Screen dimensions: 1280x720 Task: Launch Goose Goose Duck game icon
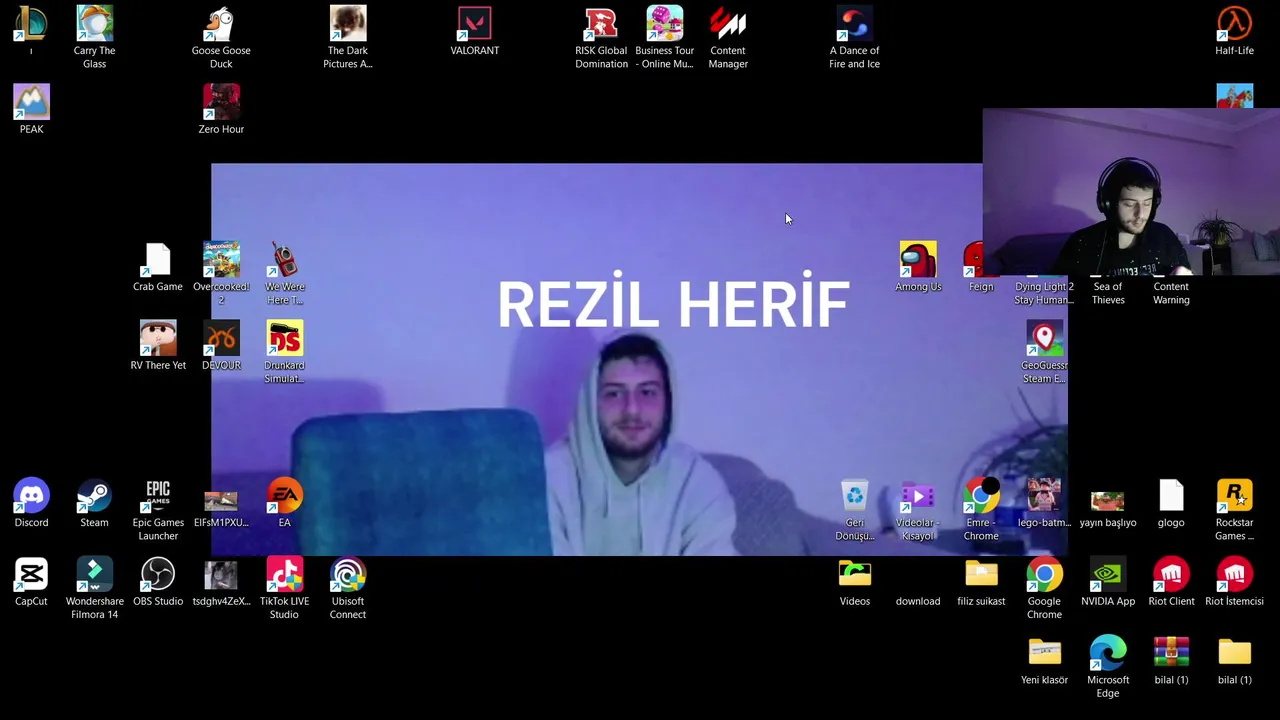tap(221, 24)
